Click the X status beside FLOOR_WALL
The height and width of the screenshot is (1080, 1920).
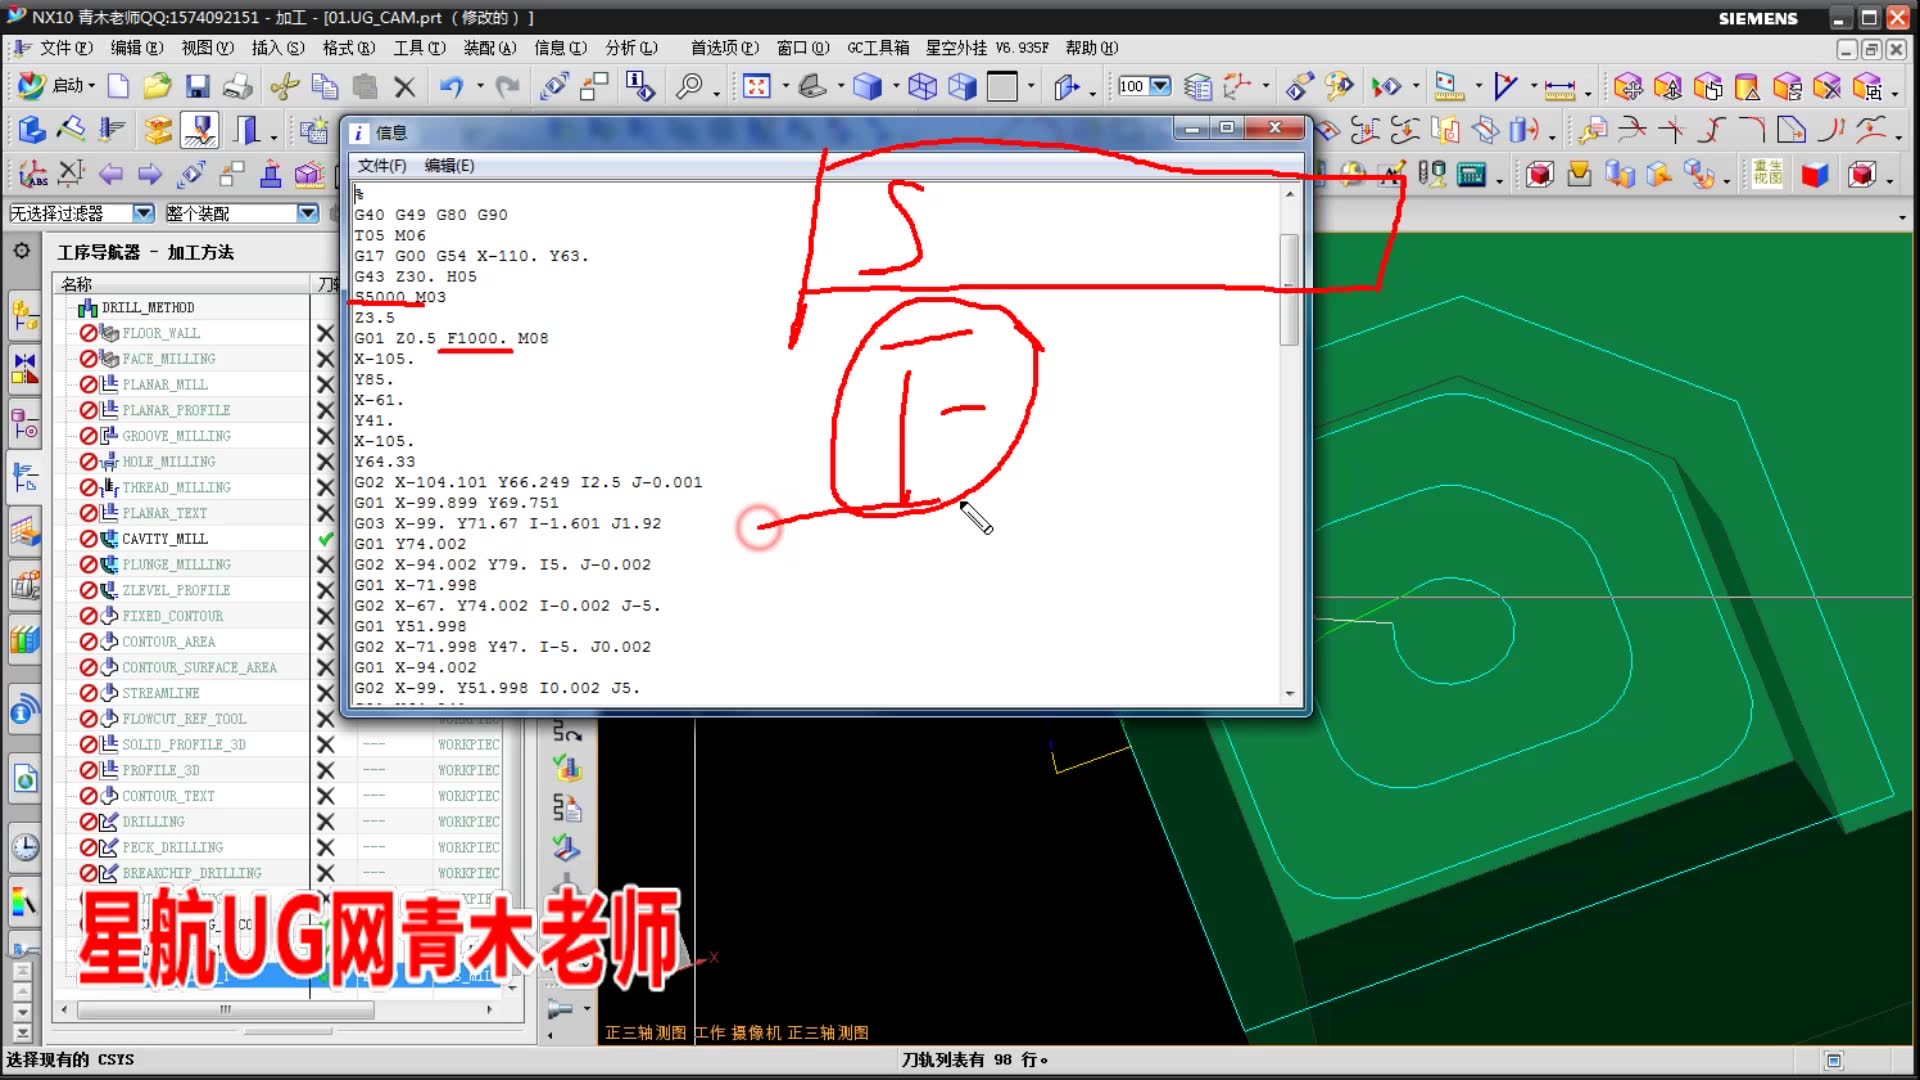pos(325,333)
